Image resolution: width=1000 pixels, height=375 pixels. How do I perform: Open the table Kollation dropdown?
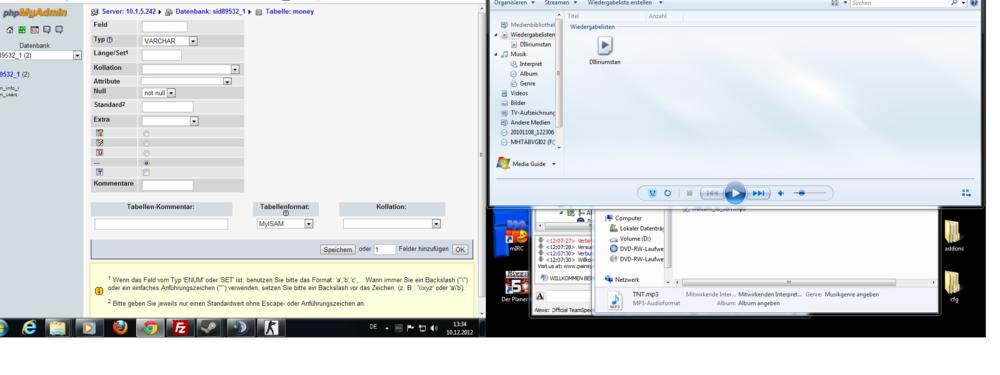[x=392, y=224]
